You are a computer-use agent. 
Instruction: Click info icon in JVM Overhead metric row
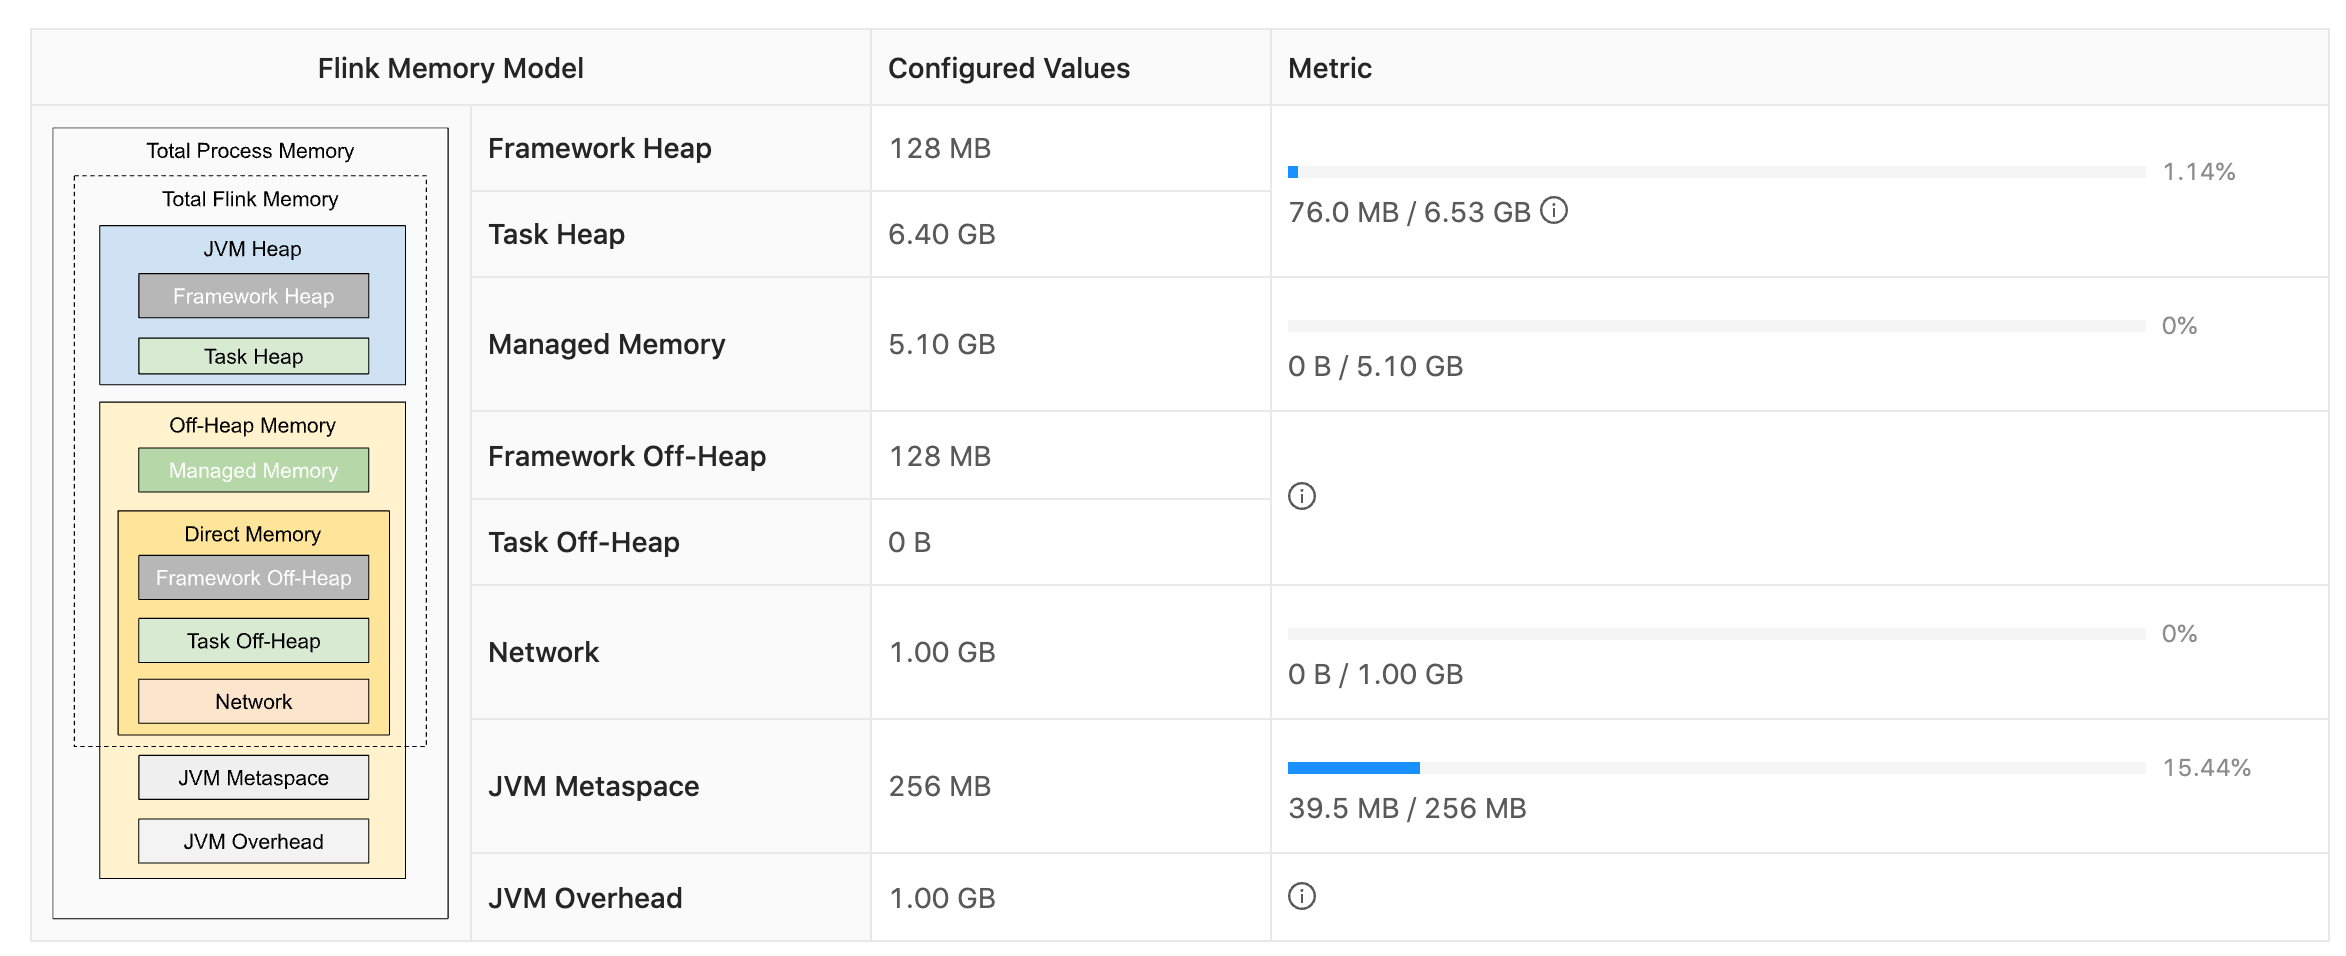click(1301, 896)
